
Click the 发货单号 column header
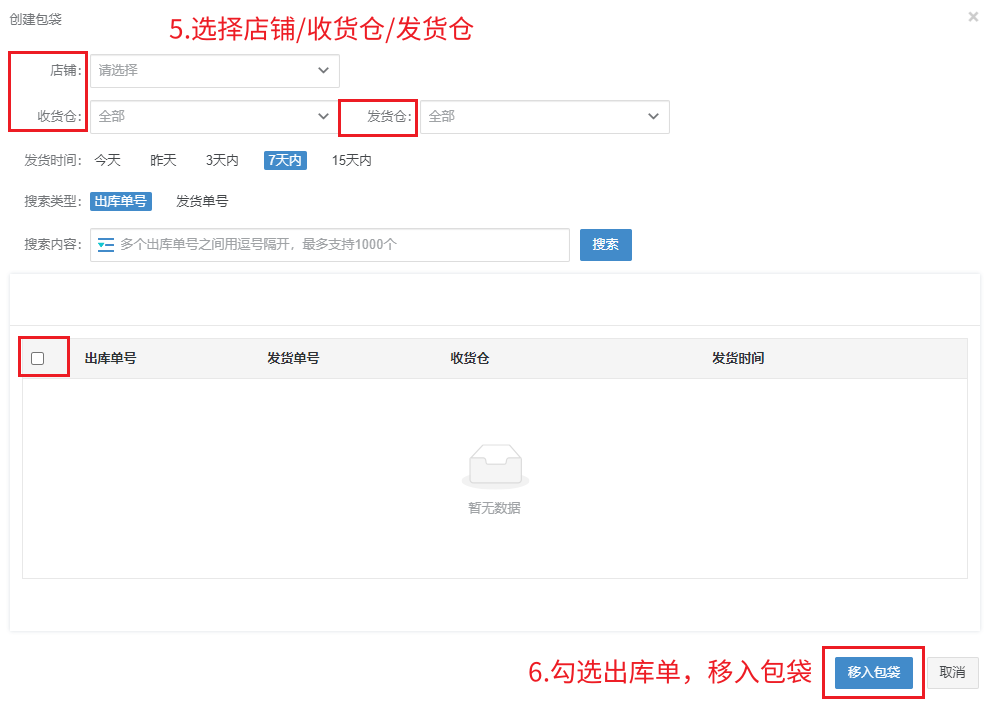coord(293,358)
